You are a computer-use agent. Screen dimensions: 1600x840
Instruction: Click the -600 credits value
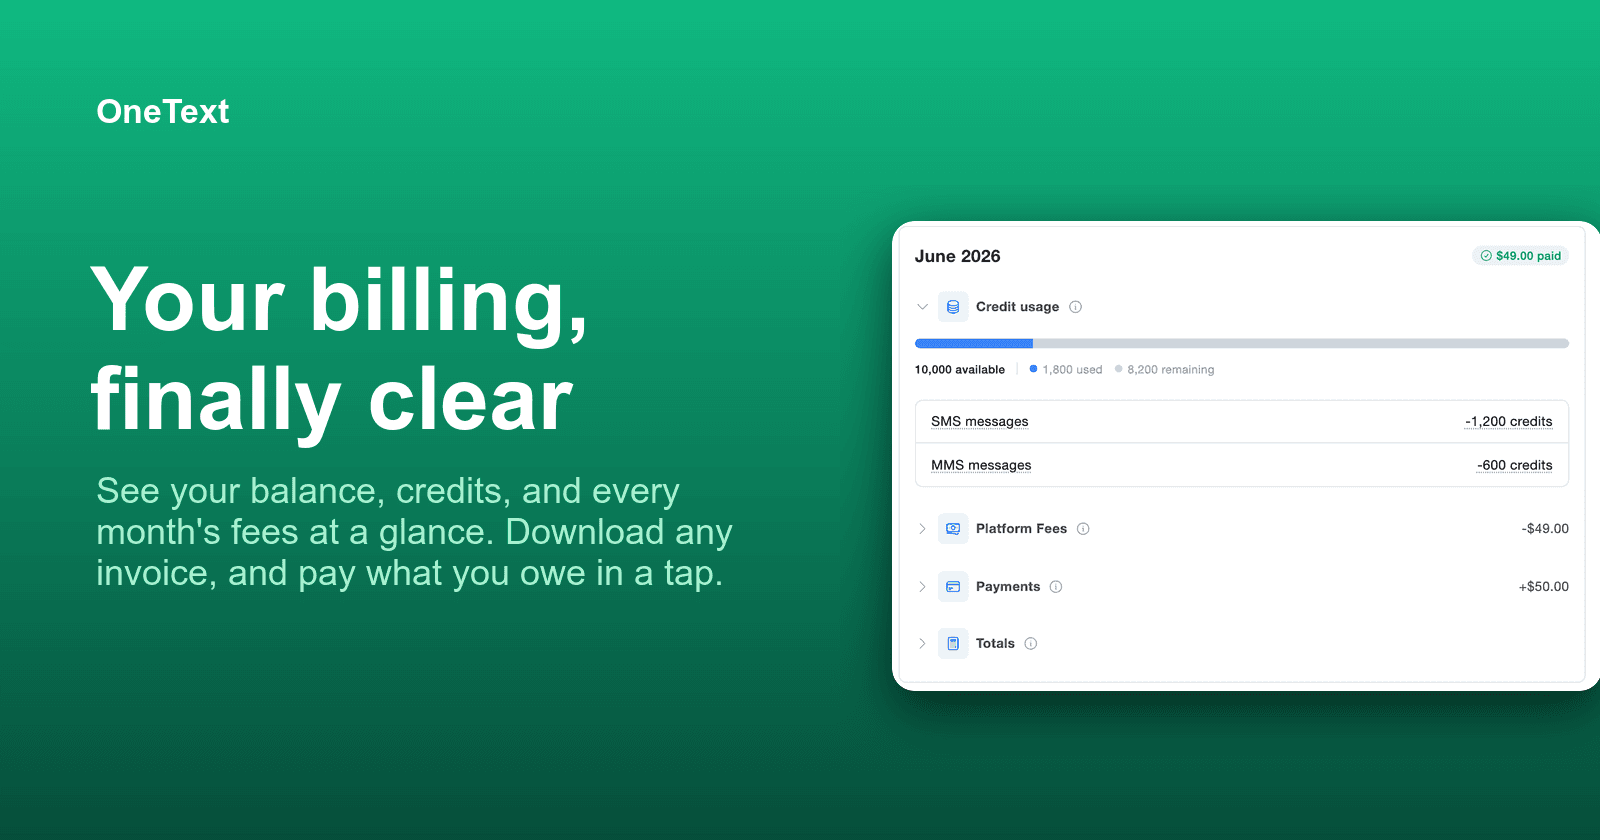[x=1514, y=465]
